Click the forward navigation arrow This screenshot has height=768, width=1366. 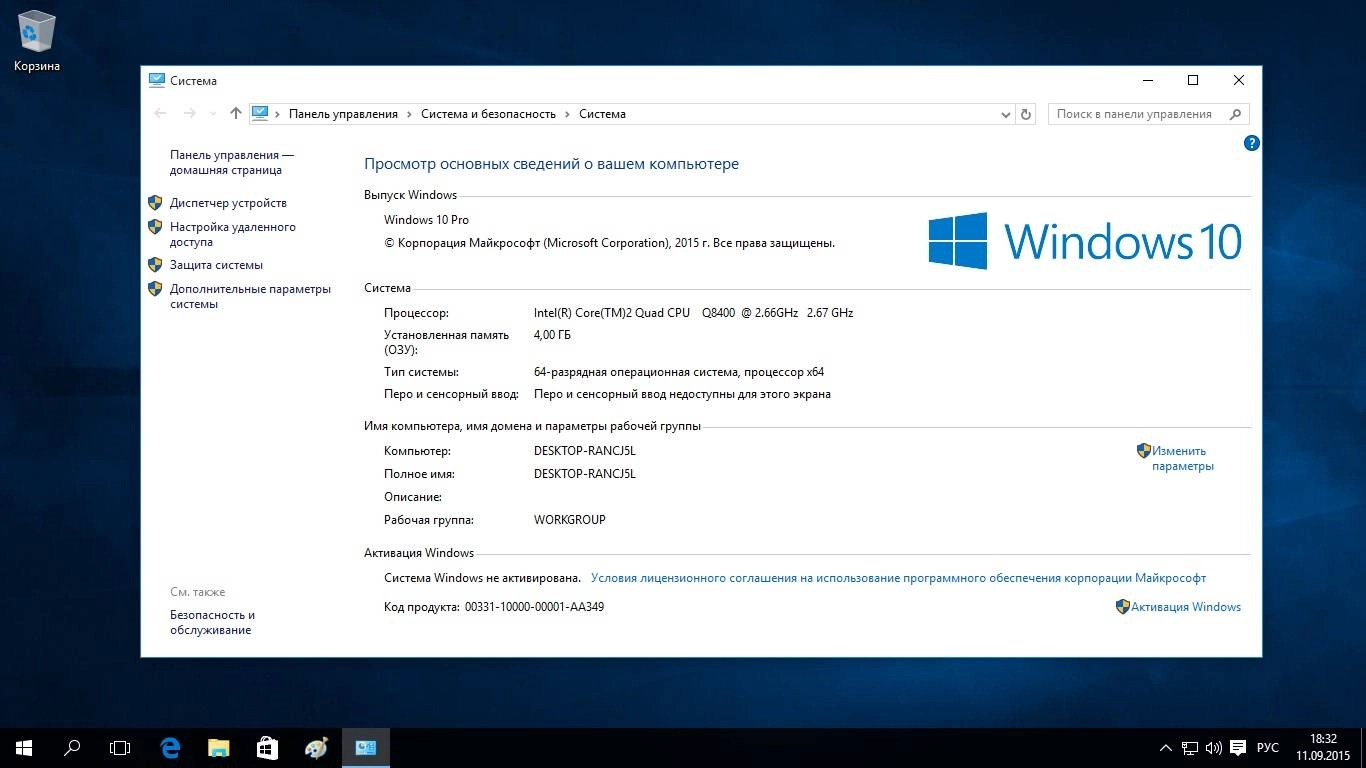(x=190, y=114)
